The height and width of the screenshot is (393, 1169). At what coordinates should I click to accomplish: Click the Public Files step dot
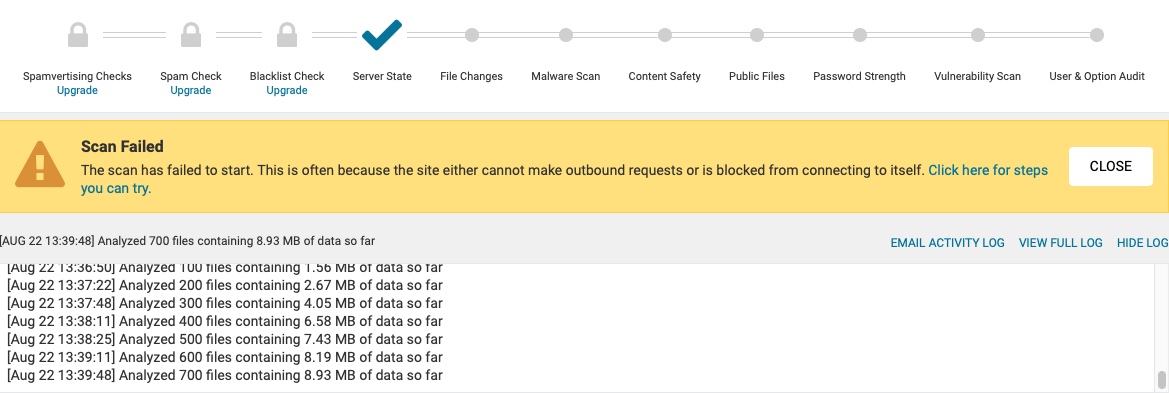757,35
